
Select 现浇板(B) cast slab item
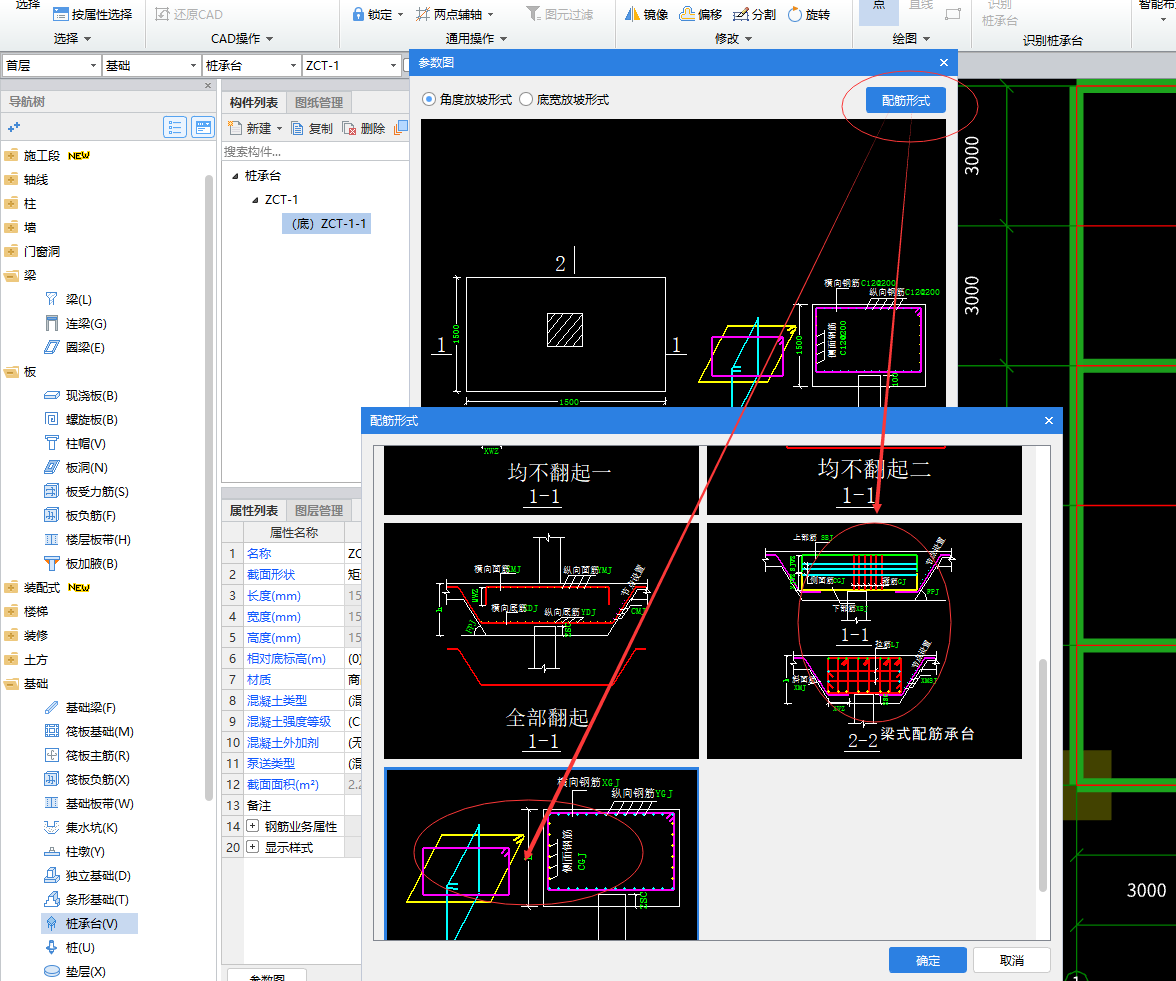click(x=81, y=395)
